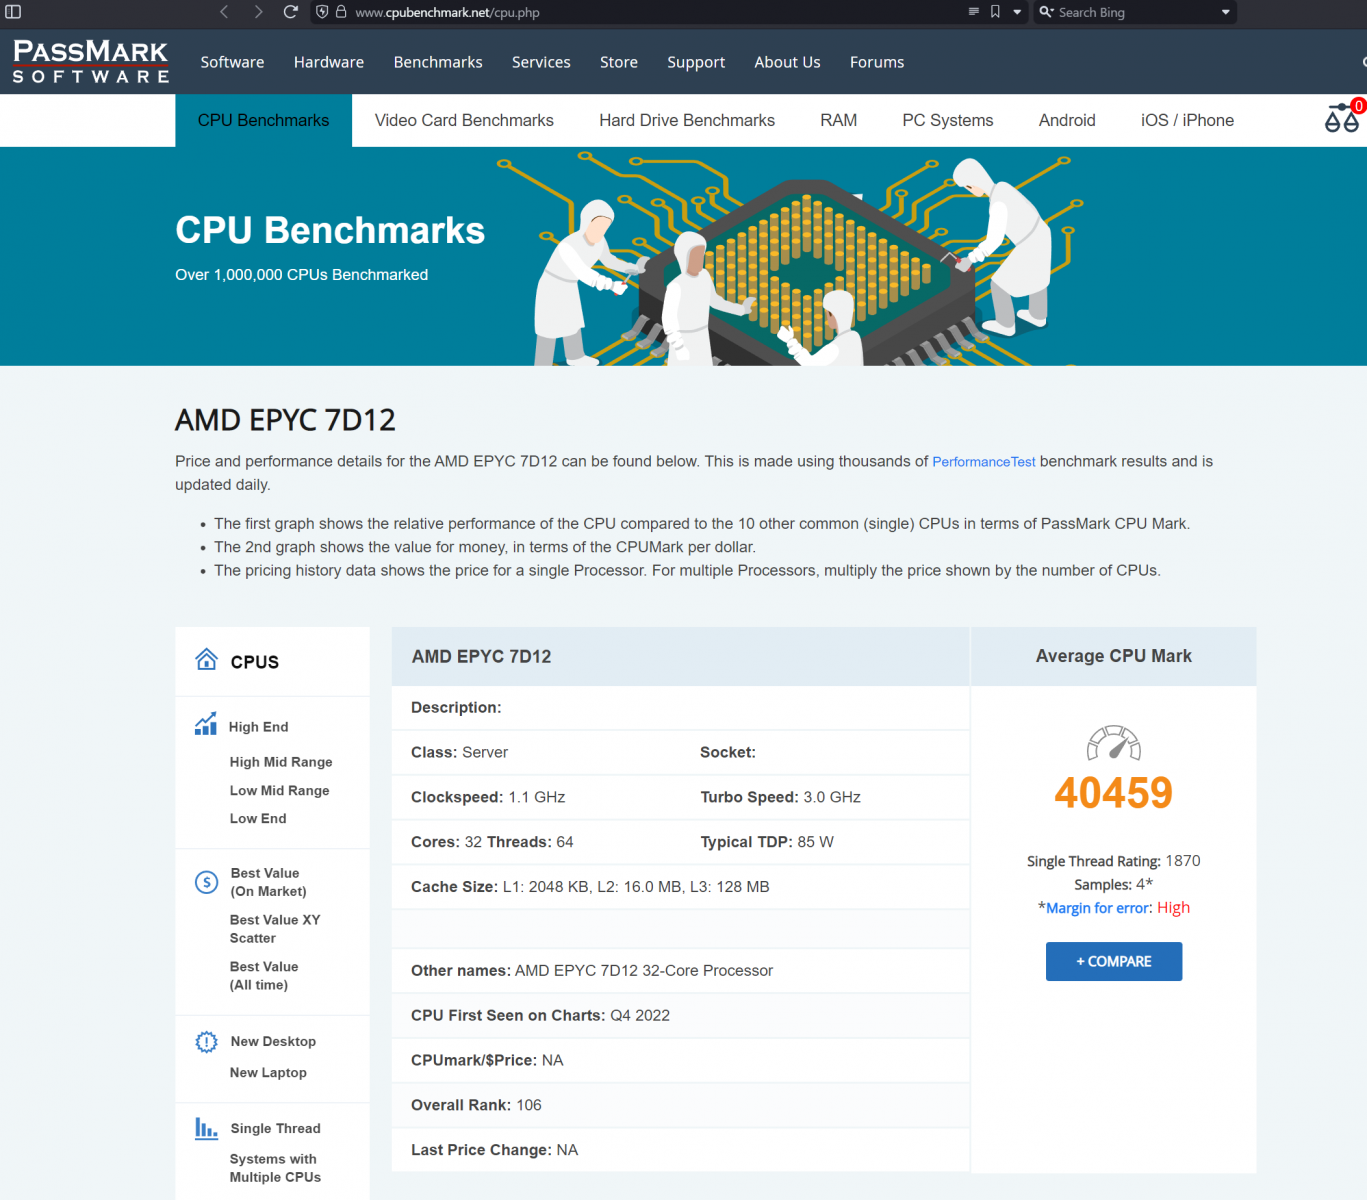The width and height of the screenshot is (1367, 1200).
Task: Open the New Laptop CPU list
Action: pos(268,1072)
